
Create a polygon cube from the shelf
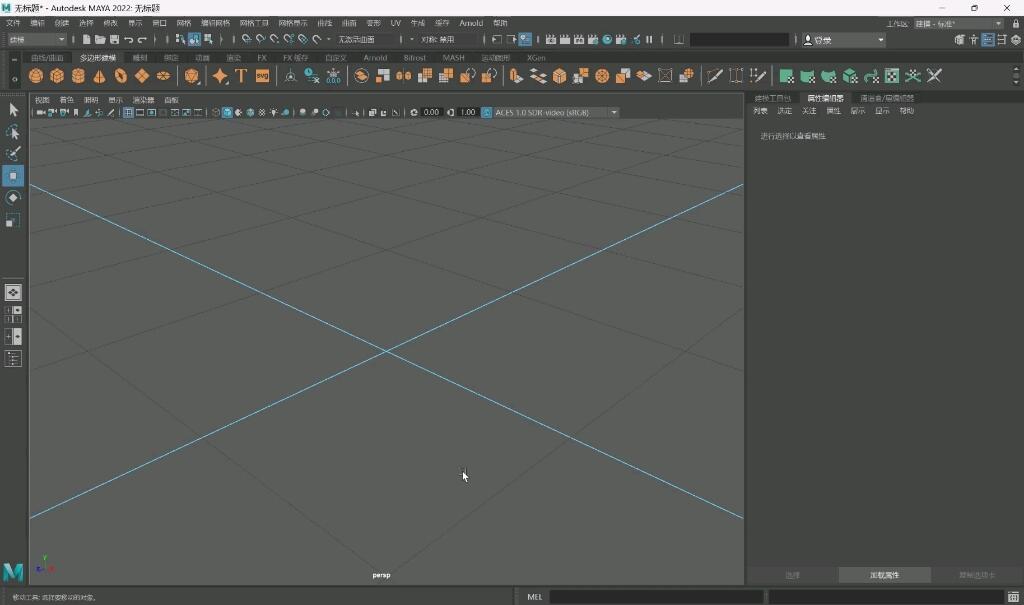tap(57, 76)
